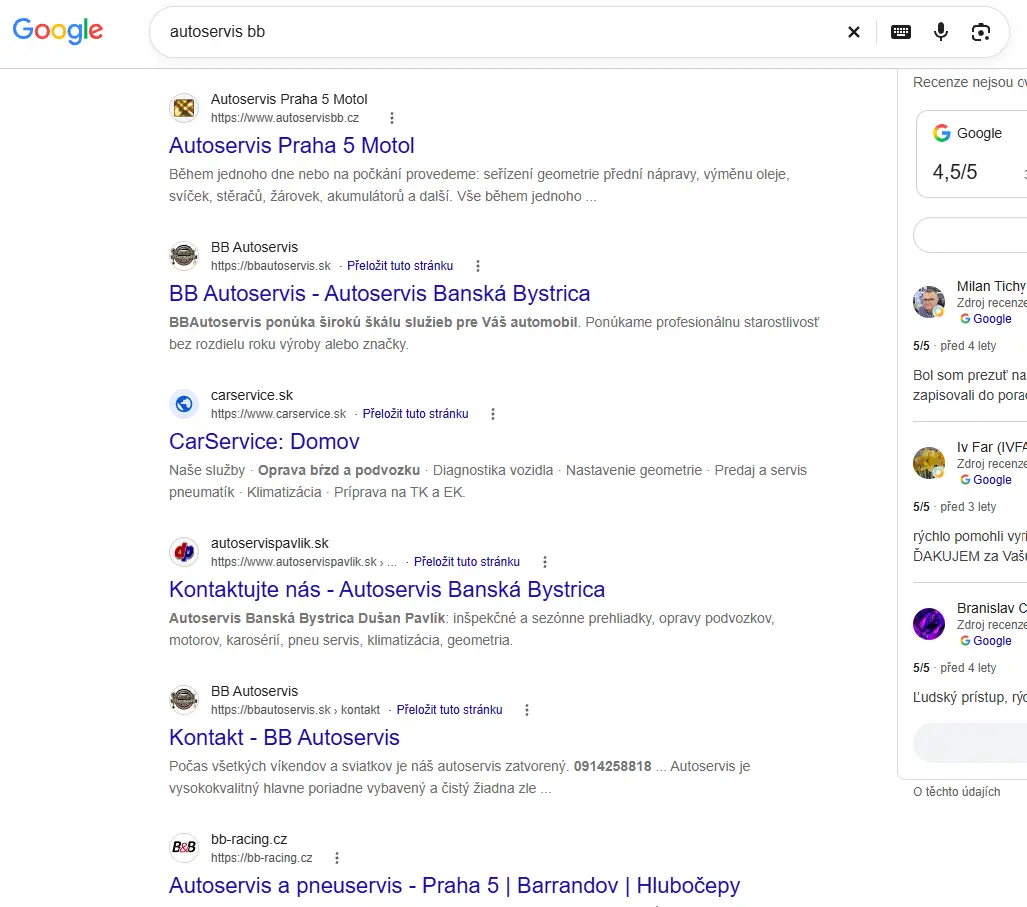Open Kontaktujte nás - Autoservis Banská Bystrica link
This screenshot has width=1027, height=907.
click(x=386, y=589)
